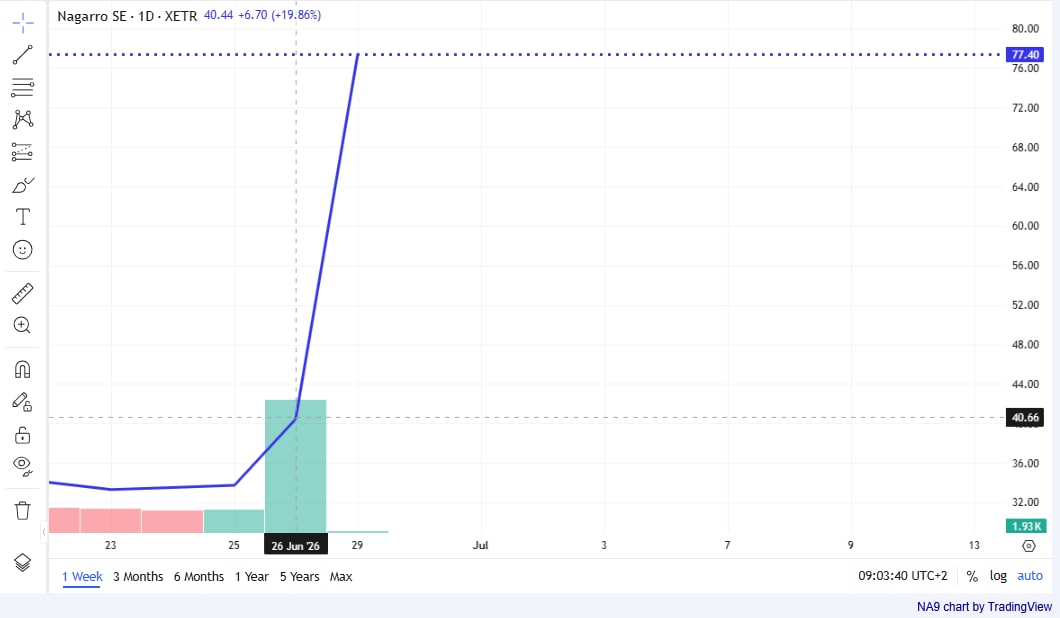Click the 80.00 price axis value
This screenshot has height=618, width=1060.
pyautogui.click(x=1025, y=28)
